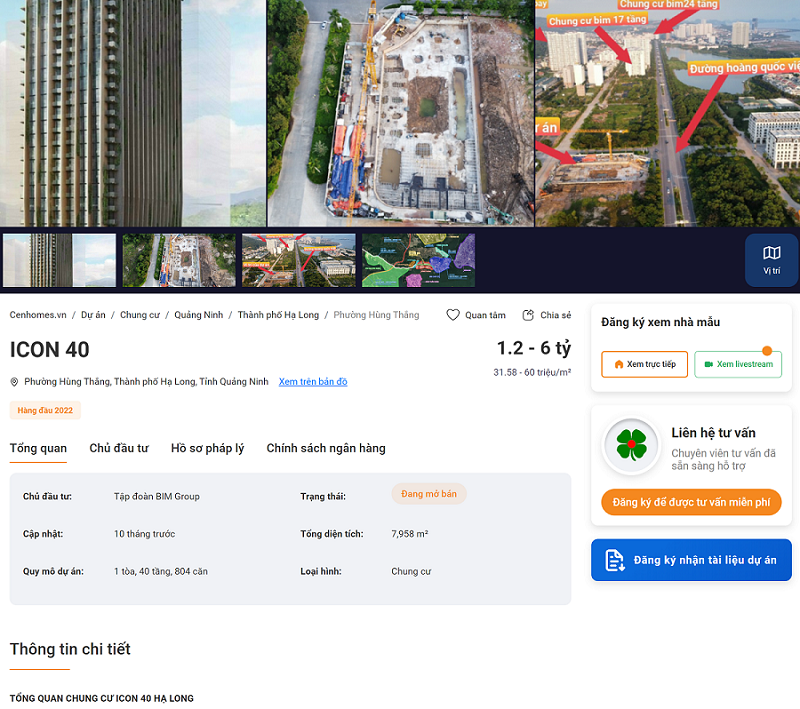Open the Chung cư breadcrumb
The width and height of the screenshot is (800, 709).
click(x=140, y=315)
